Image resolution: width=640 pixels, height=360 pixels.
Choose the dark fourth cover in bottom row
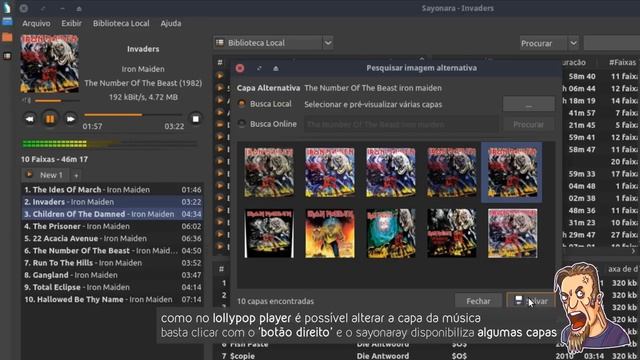tap(451, 233)
